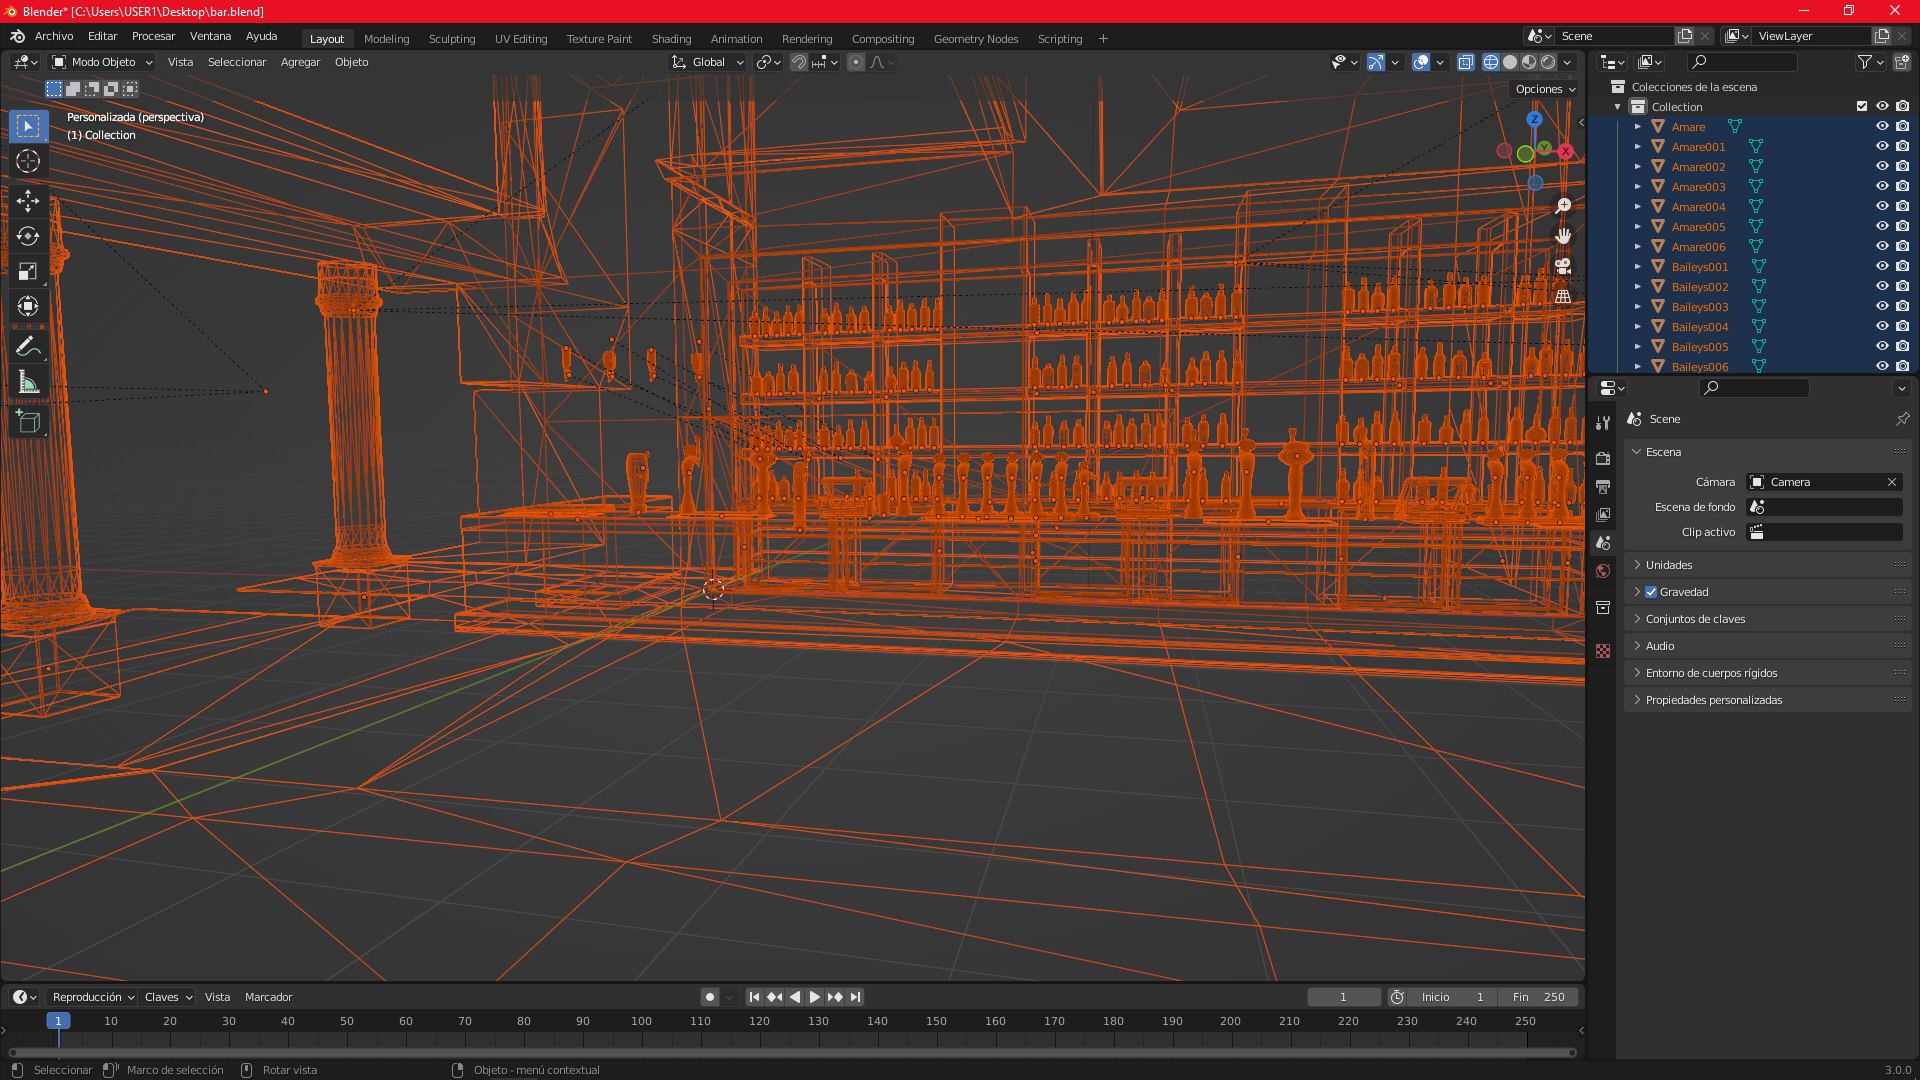This screenshot has height=1080, width=1920.
Task: Select the Scale tool
Action: click(x=28, y=271)
